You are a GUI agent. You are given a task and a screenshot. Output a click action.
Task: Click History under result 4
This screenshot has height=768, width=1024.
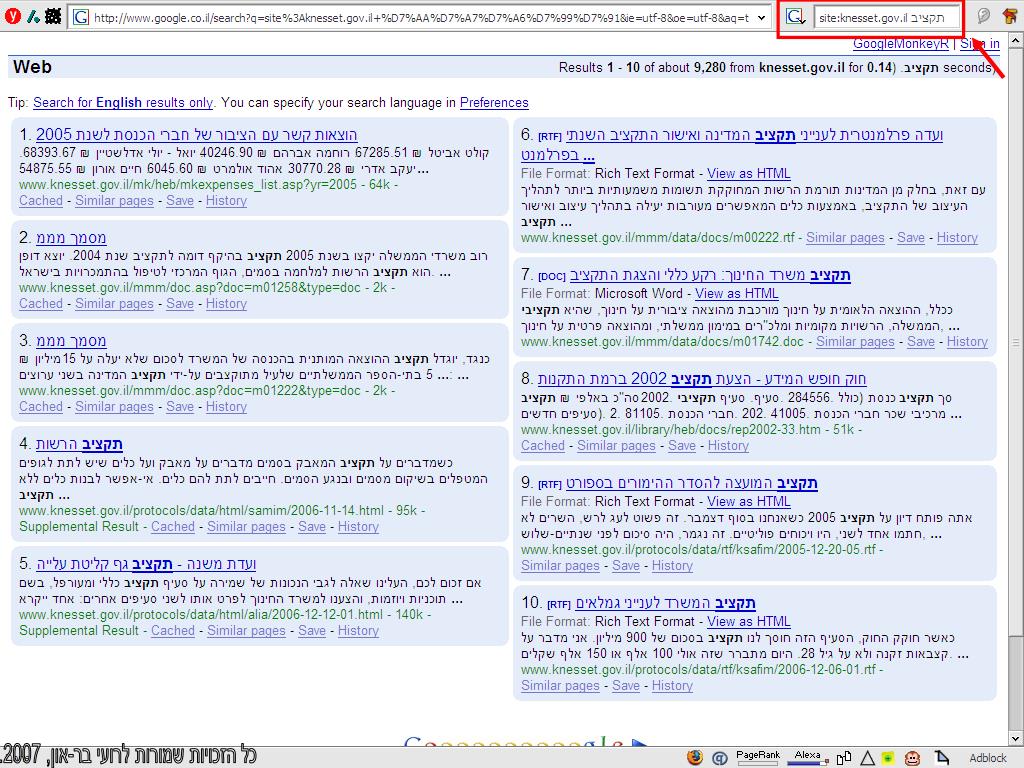click(358, 526)
